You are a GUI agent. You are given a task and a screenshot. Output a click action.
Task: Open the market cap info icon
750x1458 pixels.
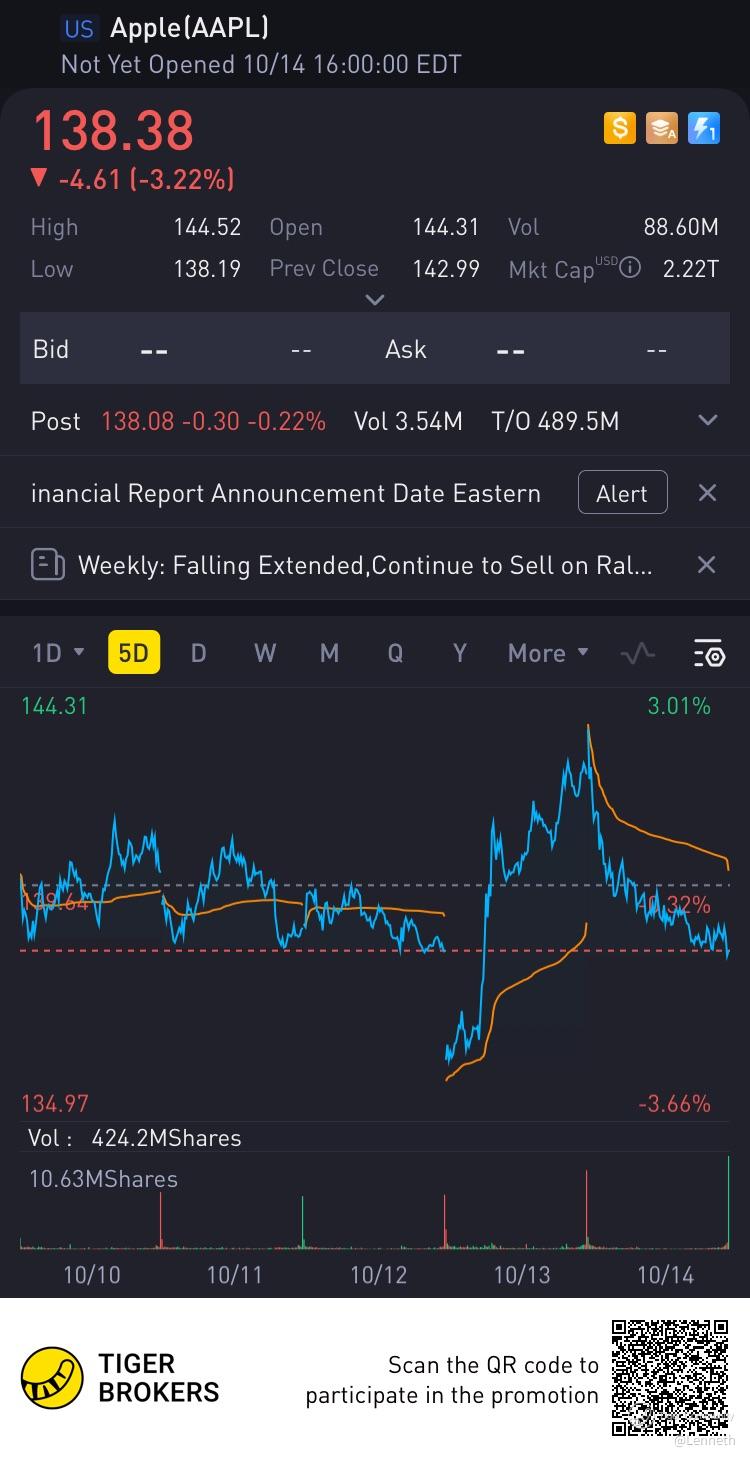pyautogui.click(x=630, y=267)
